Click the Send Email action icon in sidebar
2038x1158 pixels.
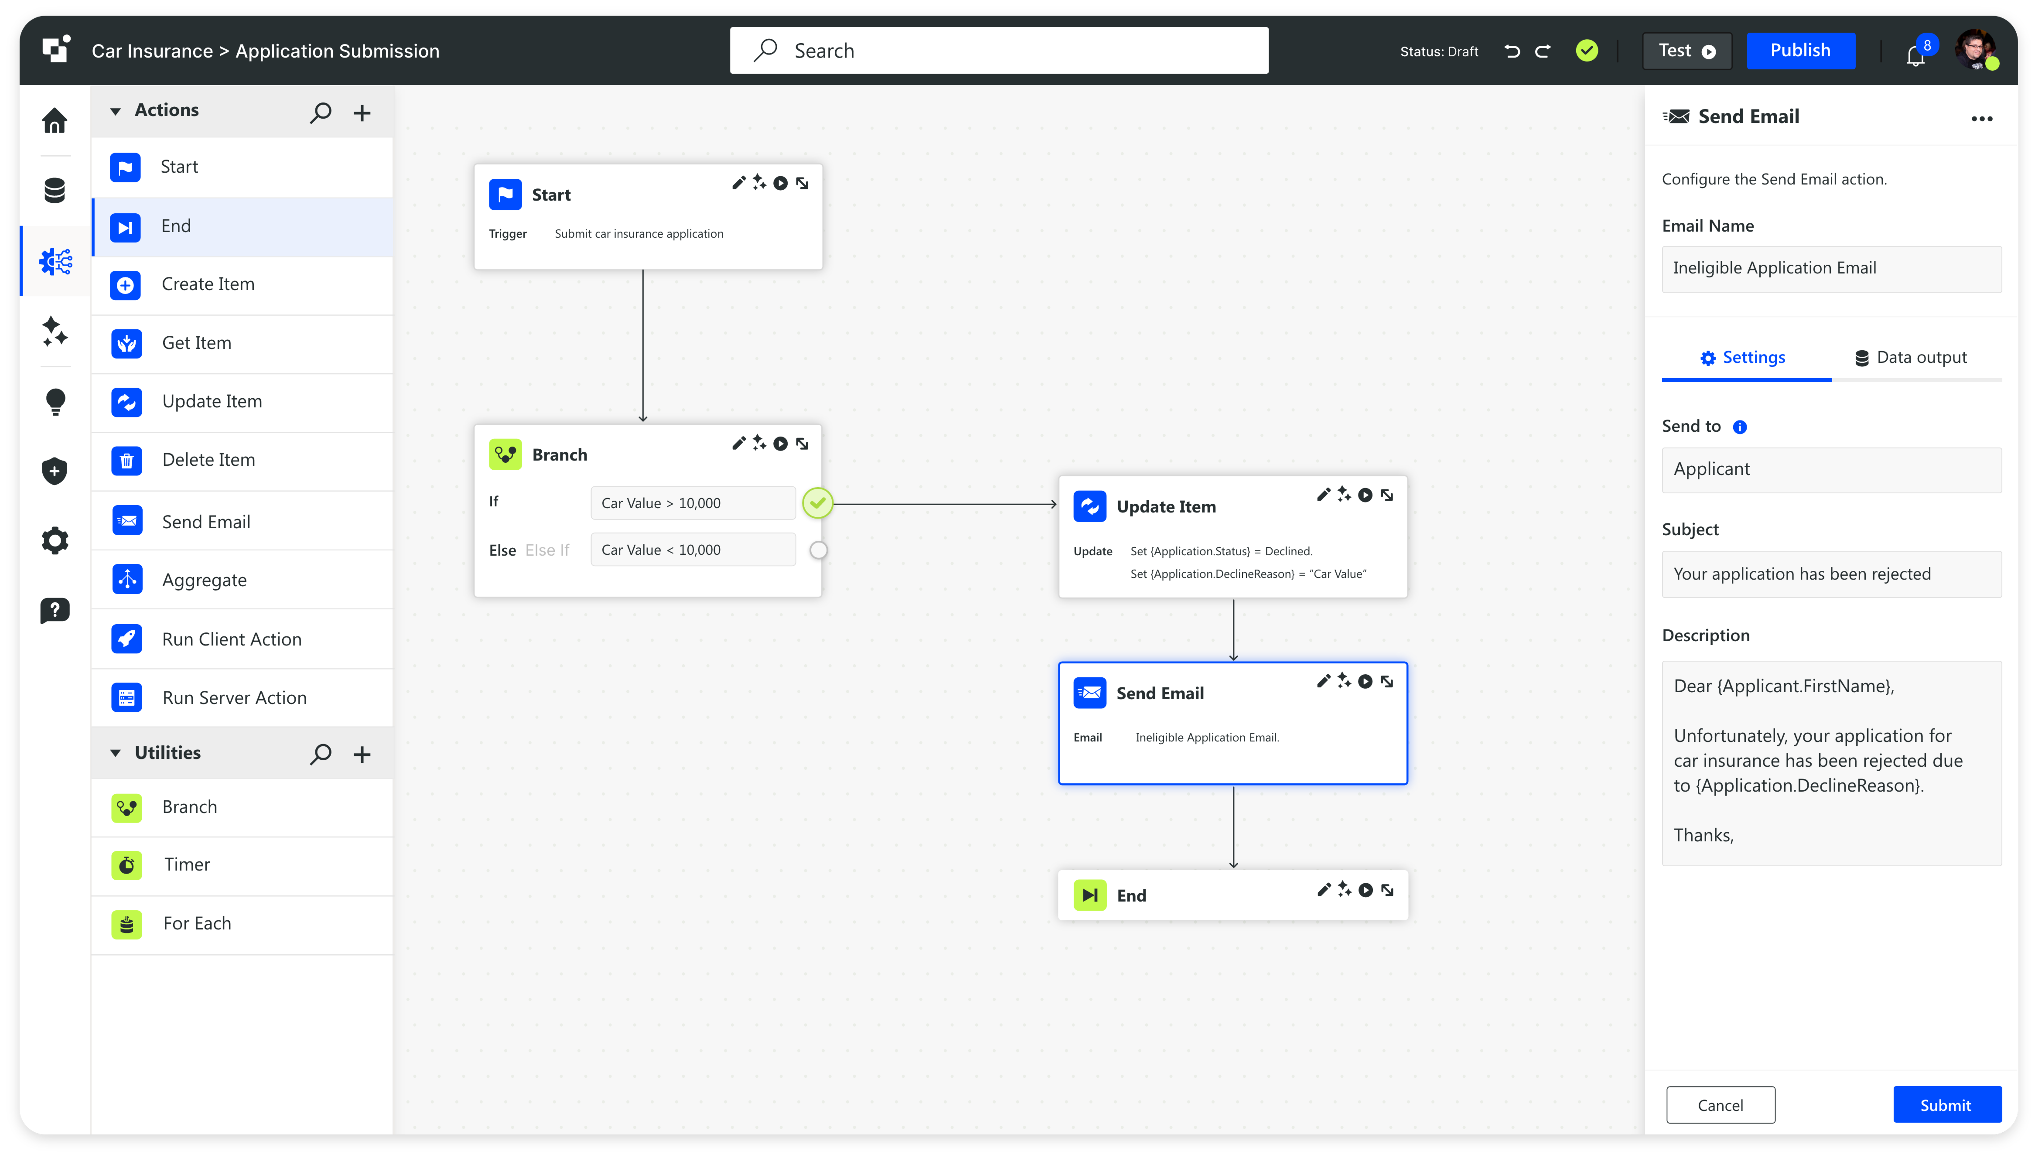coord(126,519)
